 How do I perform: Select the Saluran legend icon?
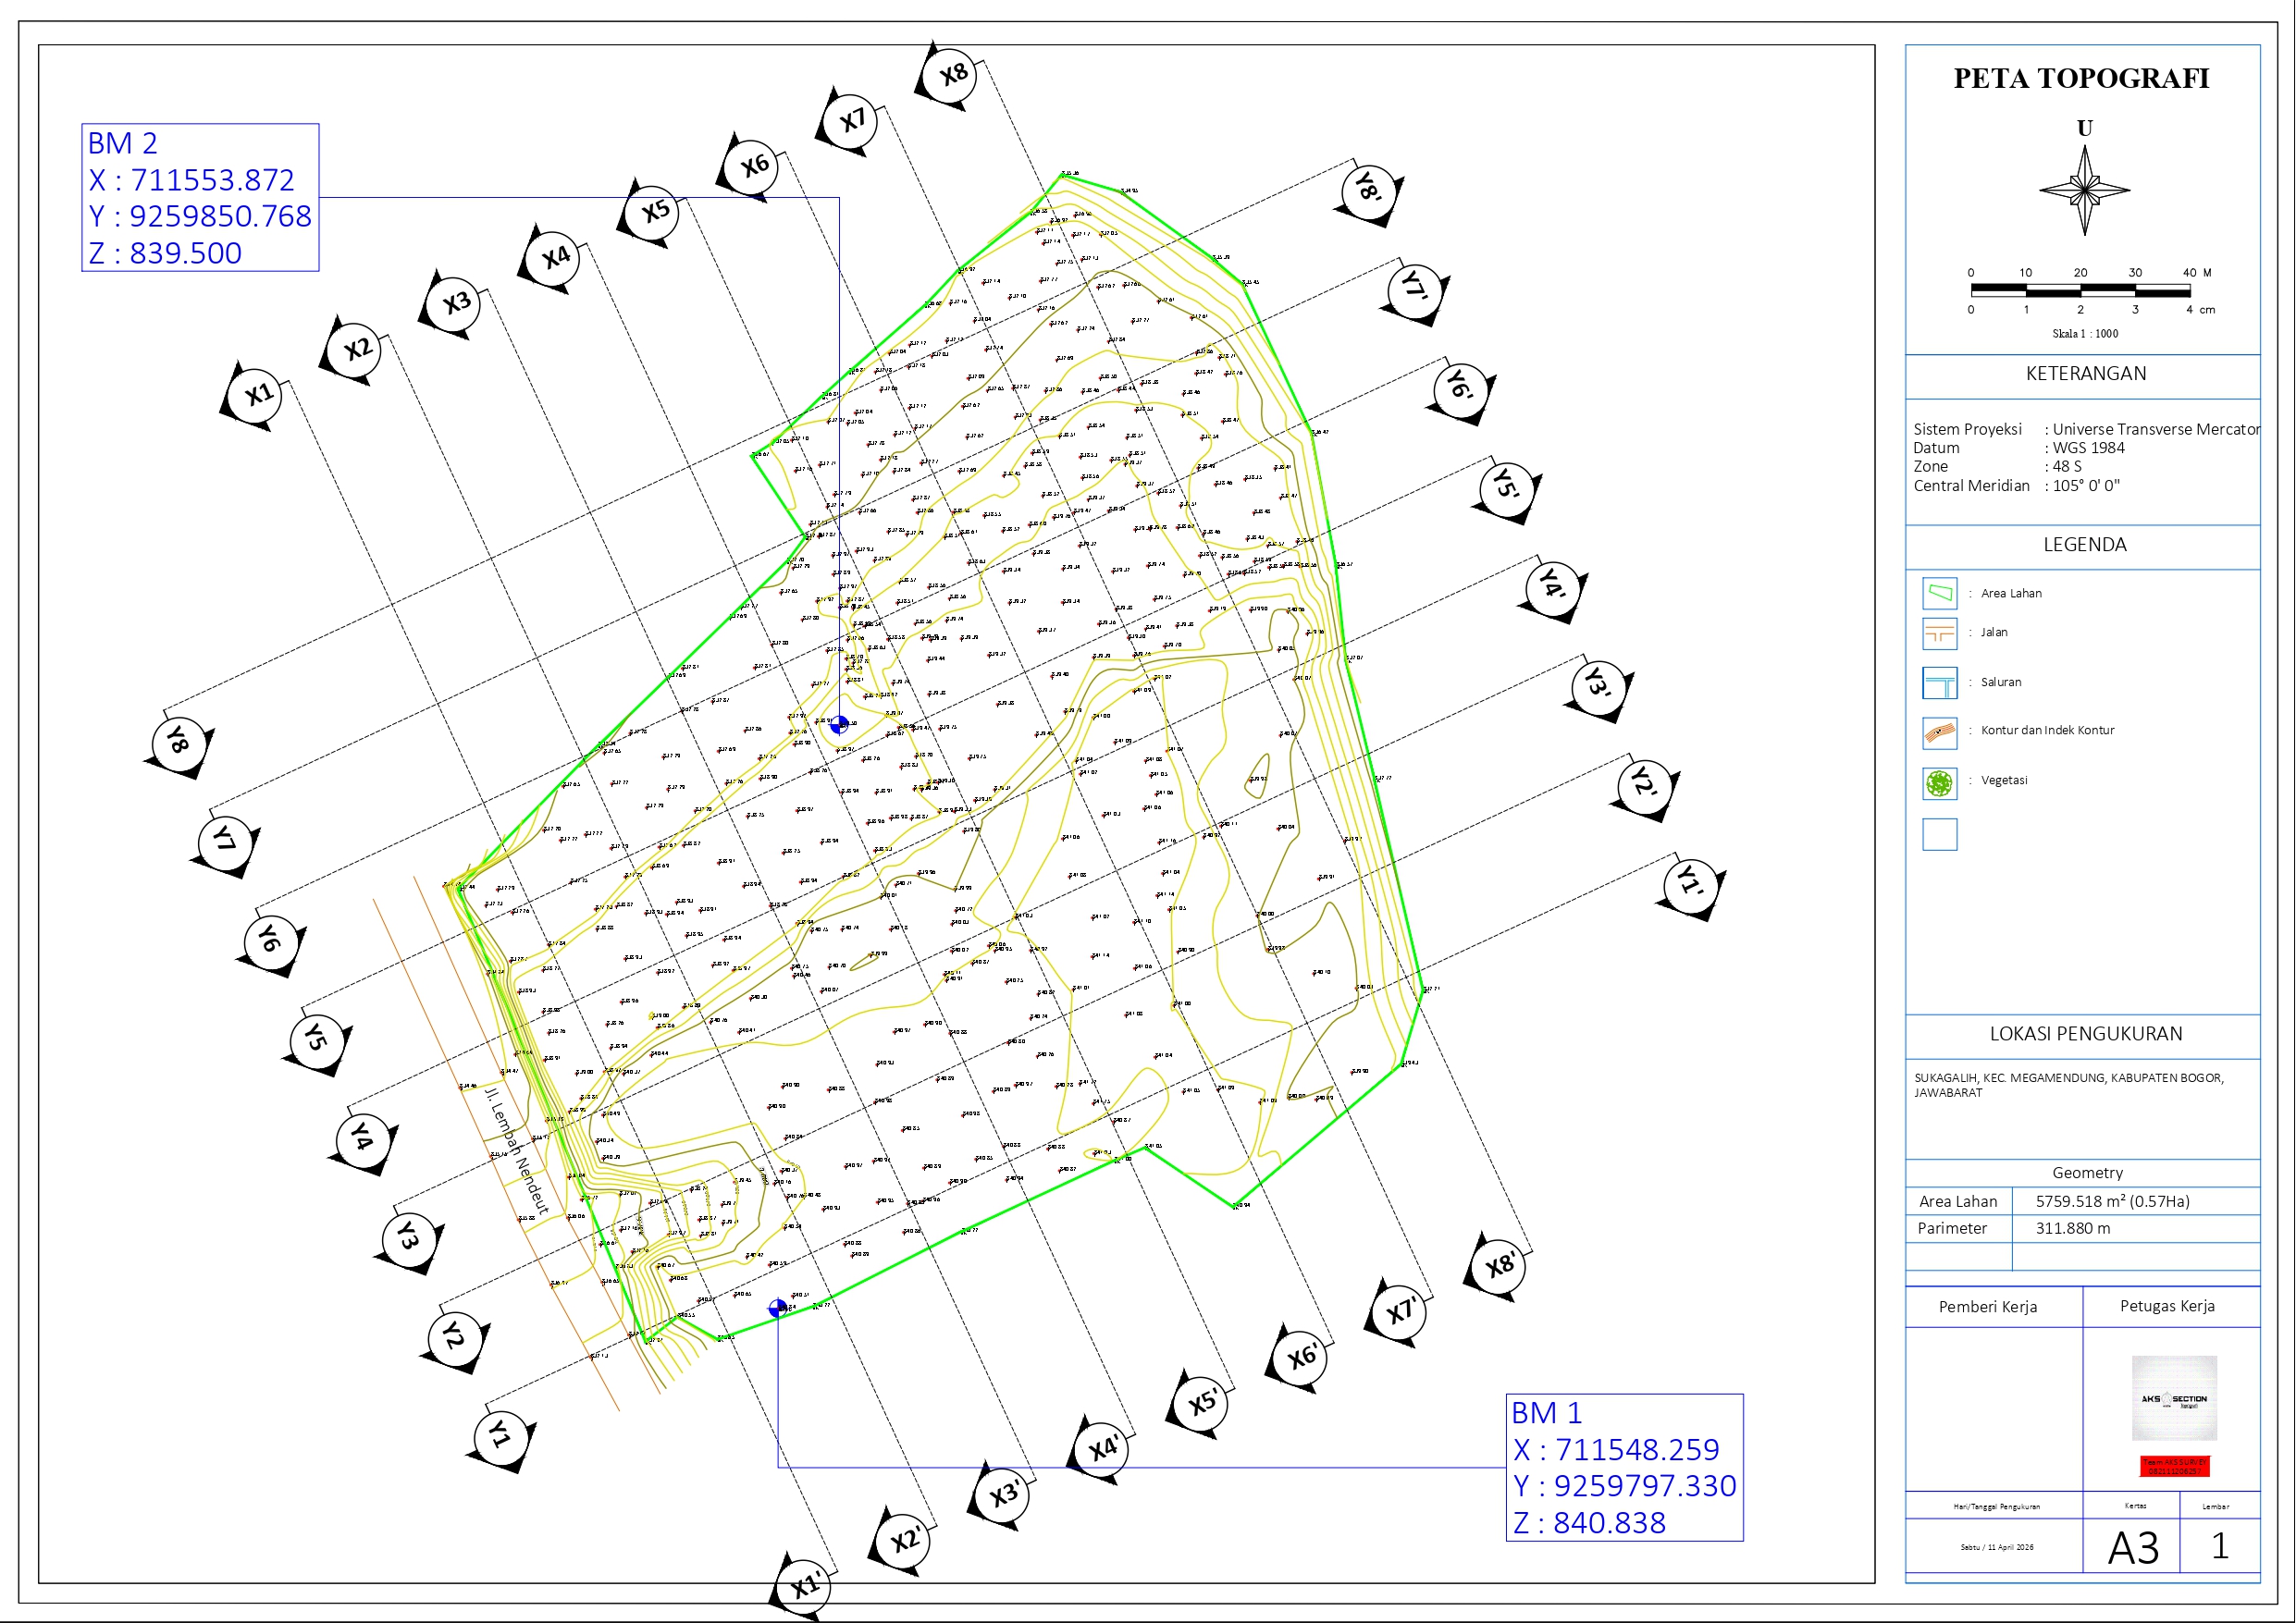[1939, 683]
